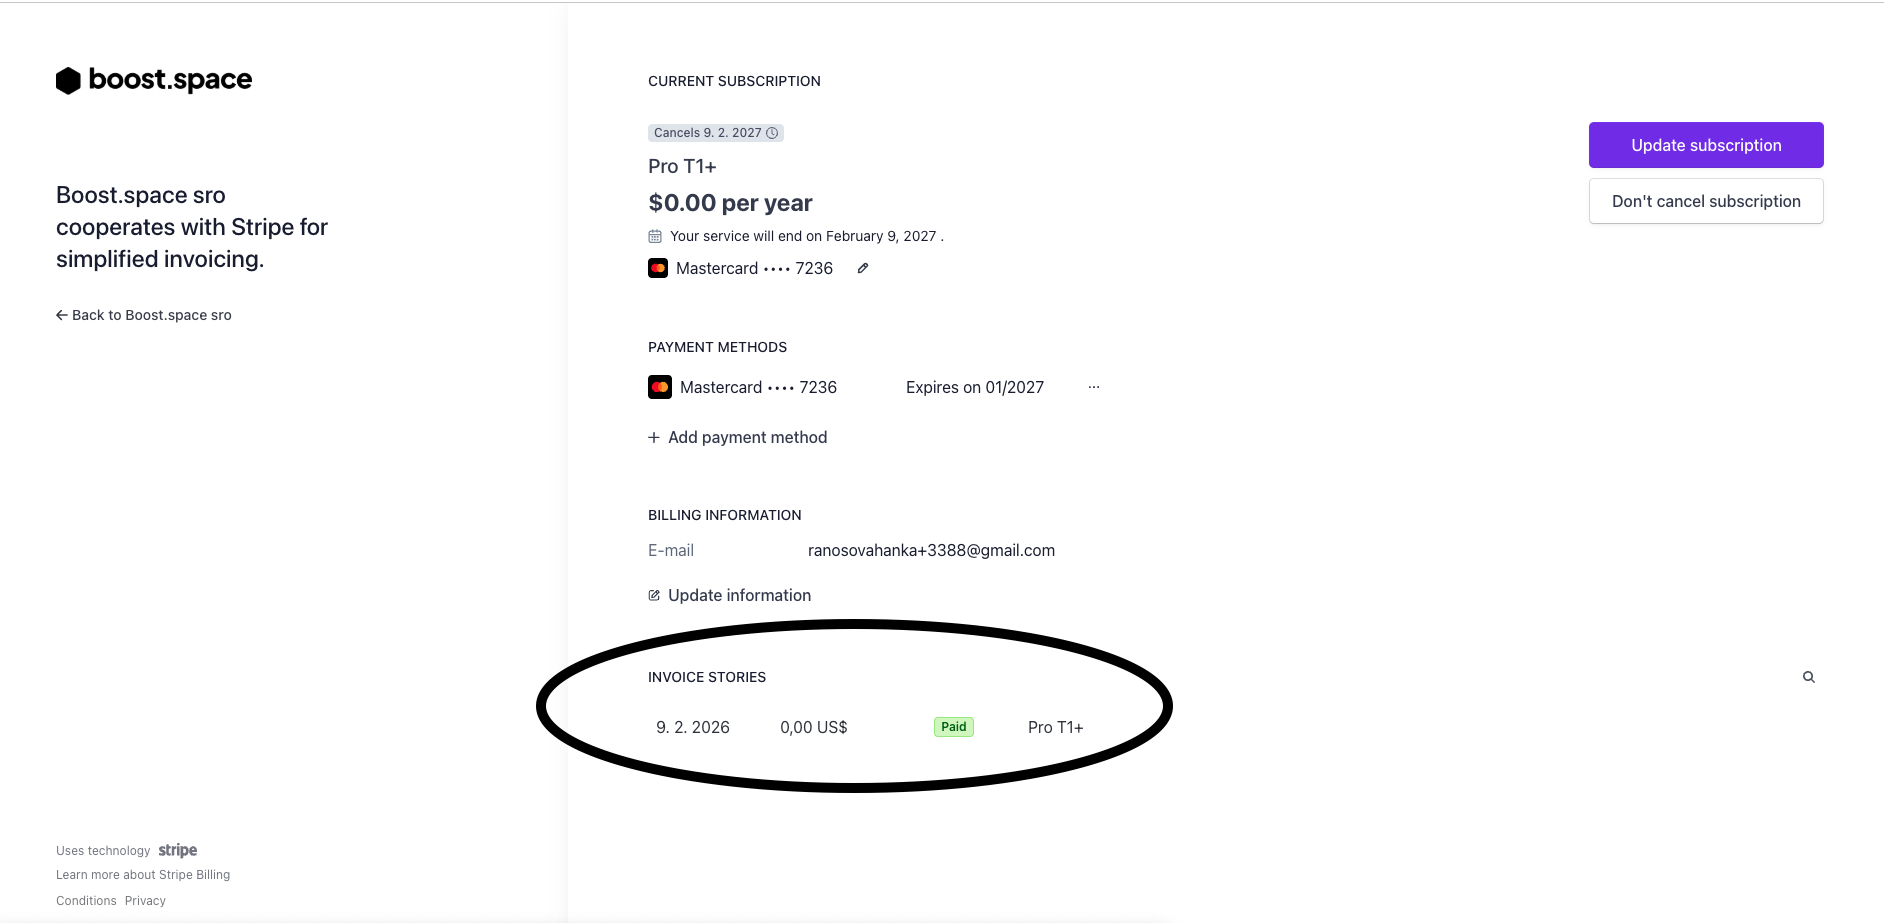Open the Conditions footer link
Screen dimensions: 1884x923
point(86,901)
